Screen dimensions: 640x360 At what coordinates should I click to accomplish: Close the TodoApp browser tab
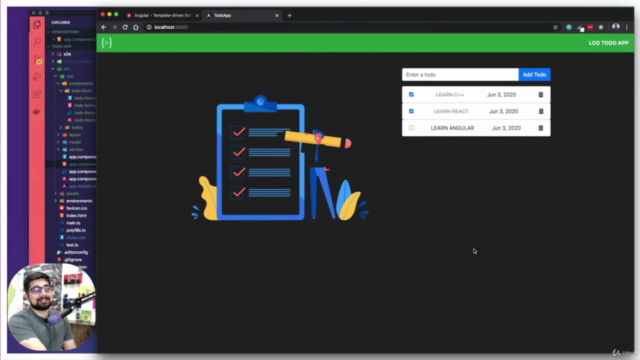[277, 16]
